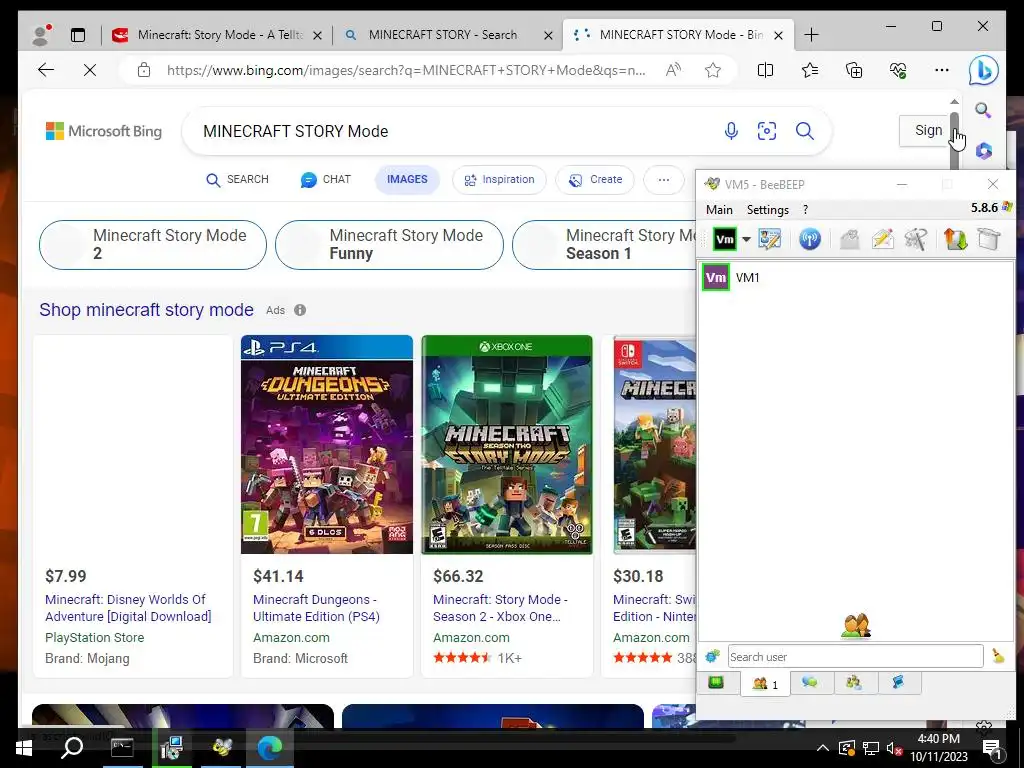
Task: Click the Edge back arrow
Action: click(x=46, y=70)
